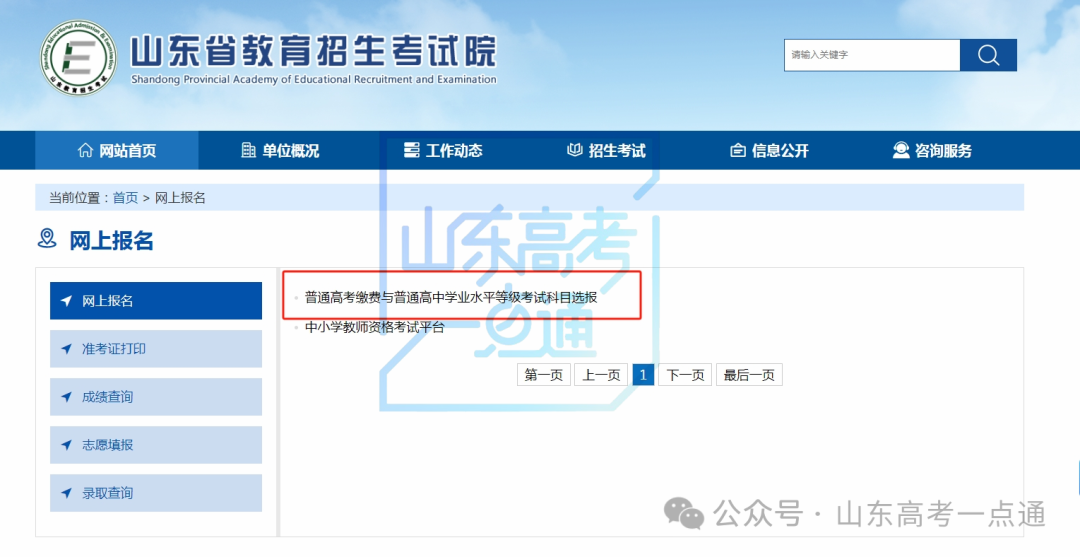Select 志愿填报 in the sidebar
The width and height of the screenshot is (1080, 557).
pyautogui.click(x=156, y=445)
